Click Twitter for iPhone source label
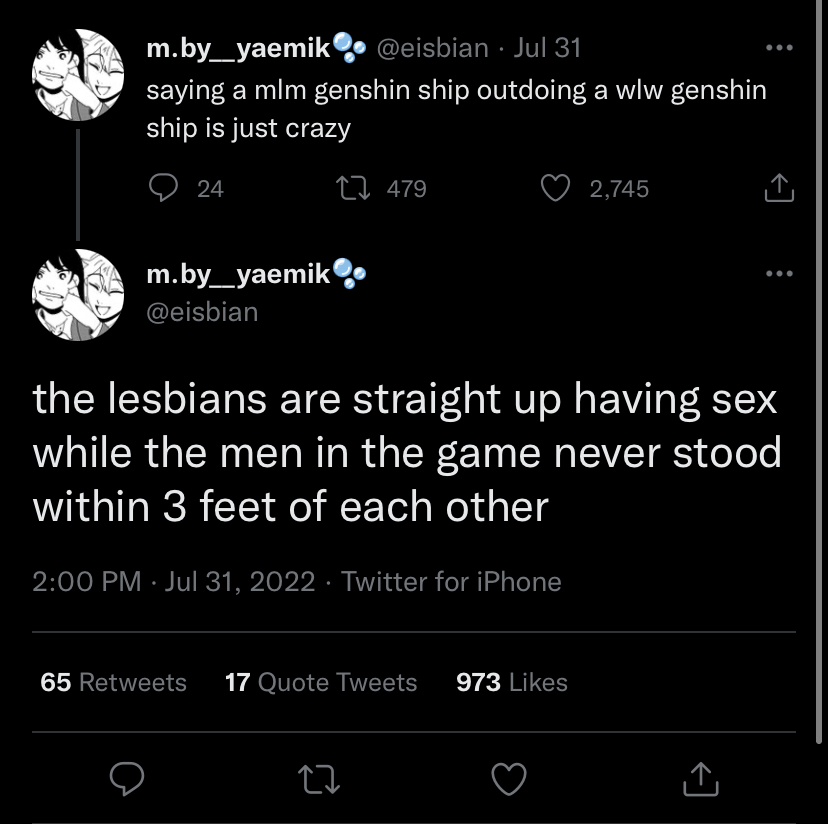828x824 pixels. 451,582
